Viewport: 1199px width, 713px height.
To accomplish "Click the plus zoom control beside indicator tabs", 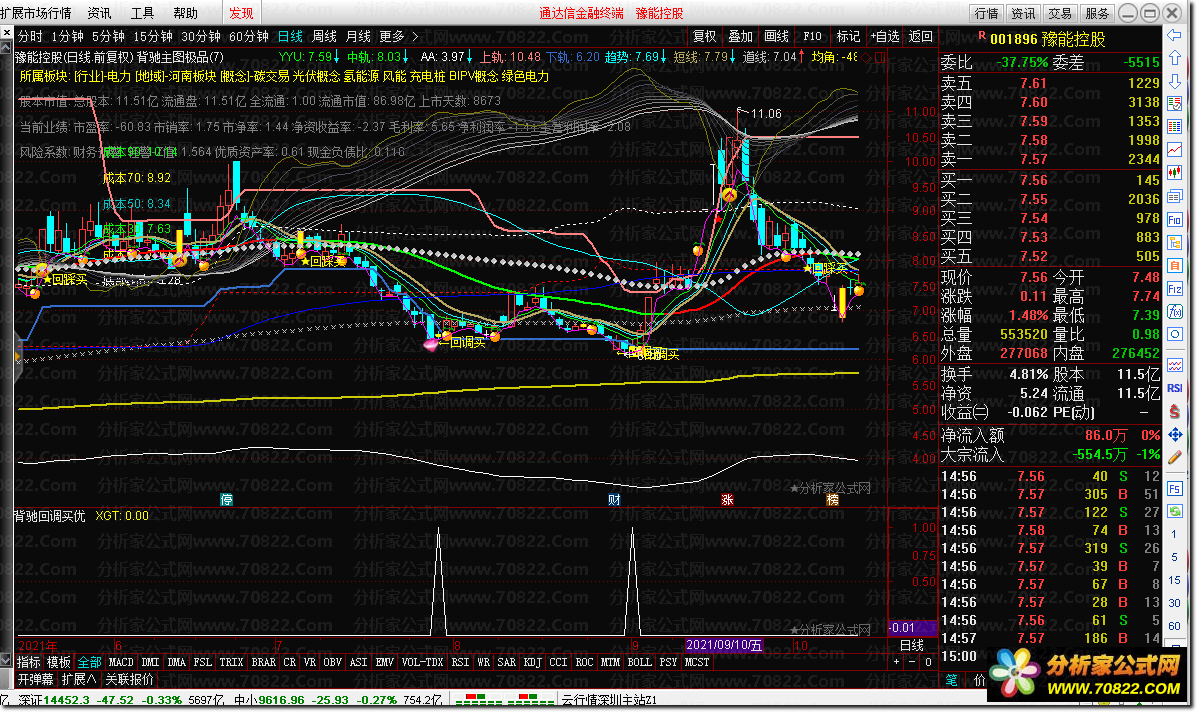I will [x=896, y=662].
